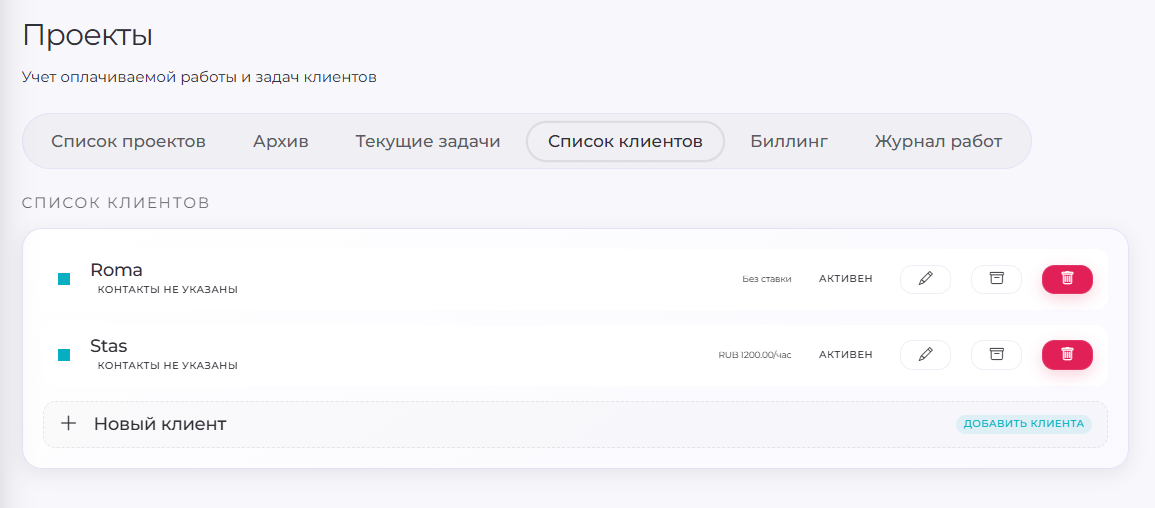Image resolution: width=1155 pixels, height=508 pixels.
Task: Click the Новый клиент label
Action: coord(160,424)
